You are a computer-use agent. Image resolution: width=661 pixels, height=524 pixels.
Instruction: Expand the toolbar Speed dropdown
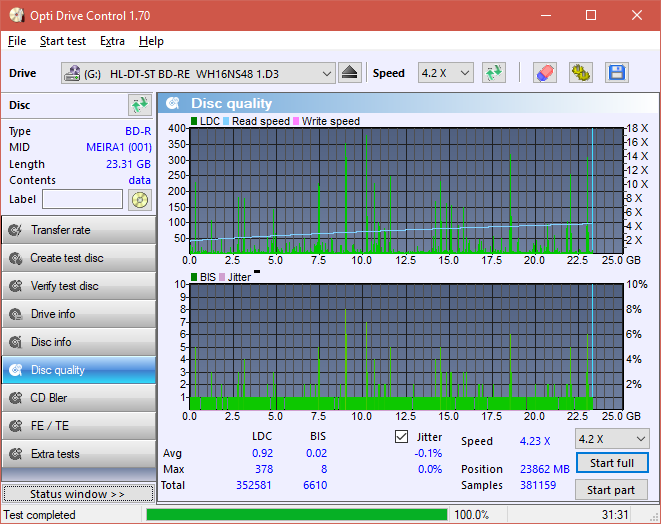point(445,73)
